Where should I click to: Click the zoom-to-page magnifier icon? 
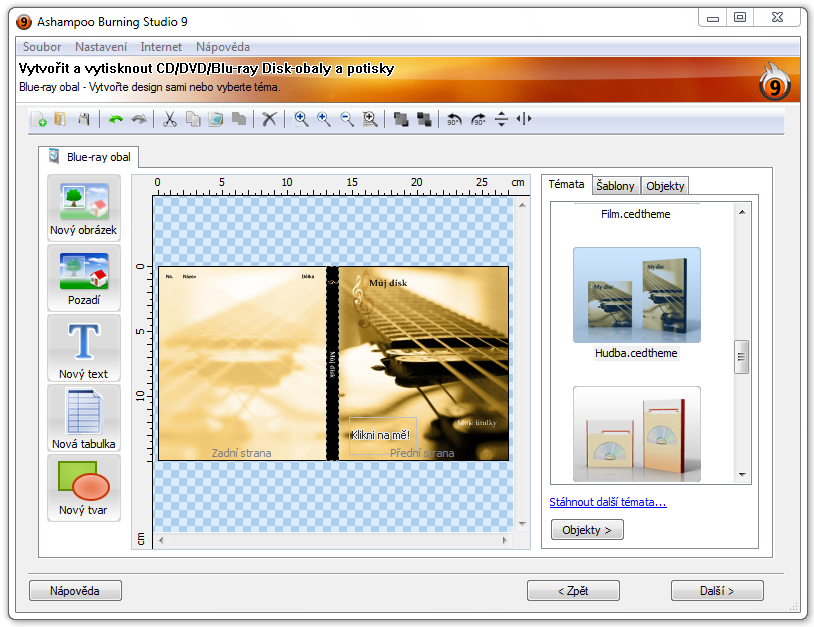pyautogui.click(x=370, y=119)
